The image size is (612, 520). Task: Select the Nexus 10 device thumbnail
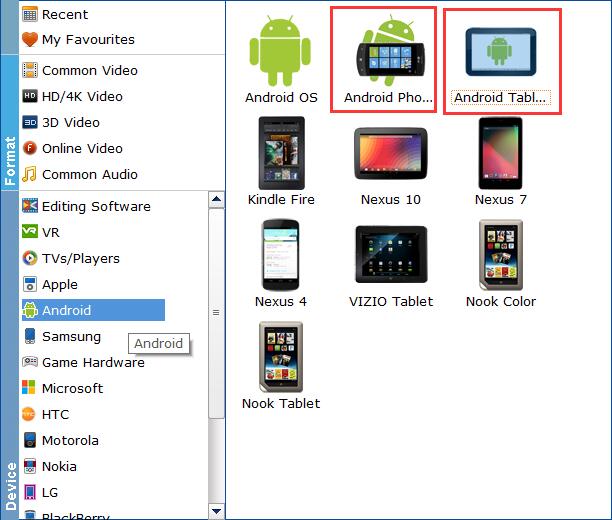coord(391,153)
